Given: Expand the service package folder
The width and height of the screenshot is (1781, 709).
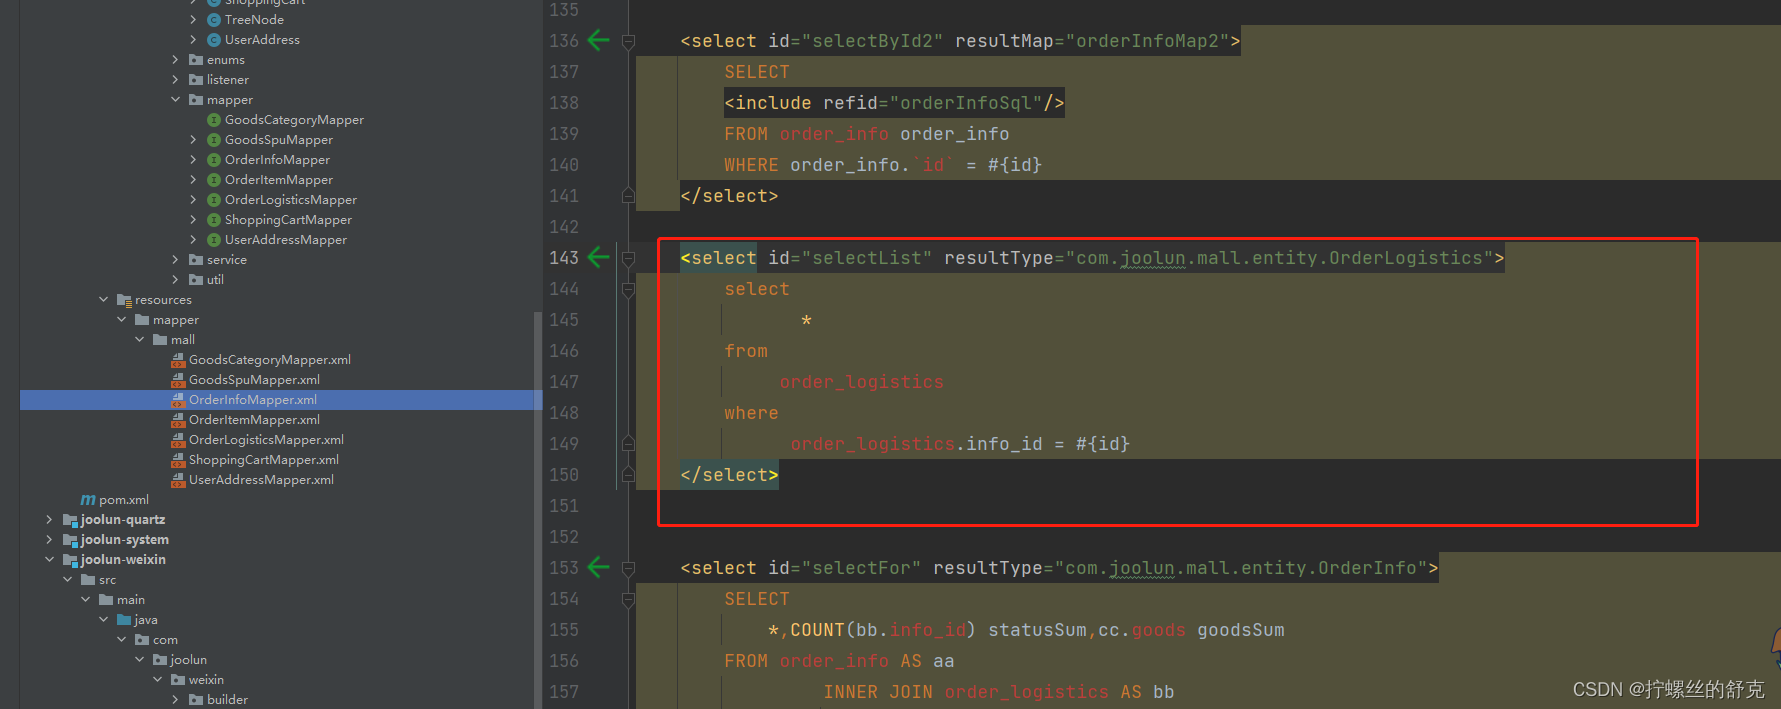Looking at the screenshot, I should (x=176, y=259).
